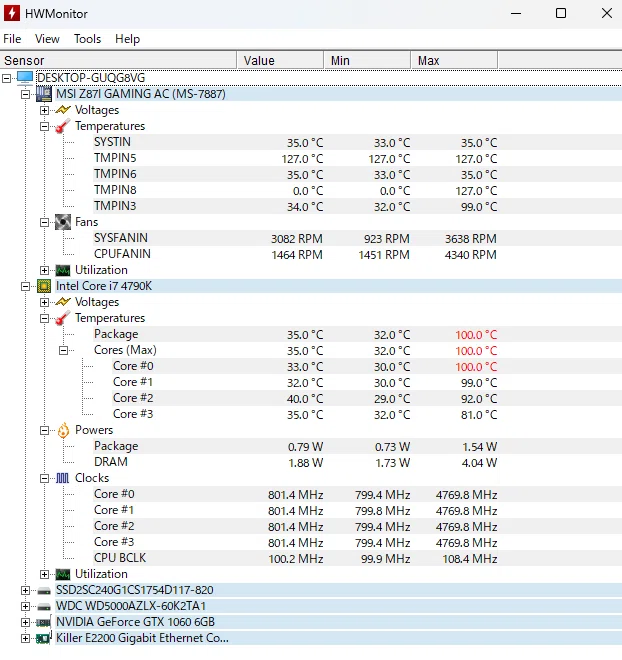Collapse the Clocks node
This screenshot has width=622, height=660.
(44, 478)
